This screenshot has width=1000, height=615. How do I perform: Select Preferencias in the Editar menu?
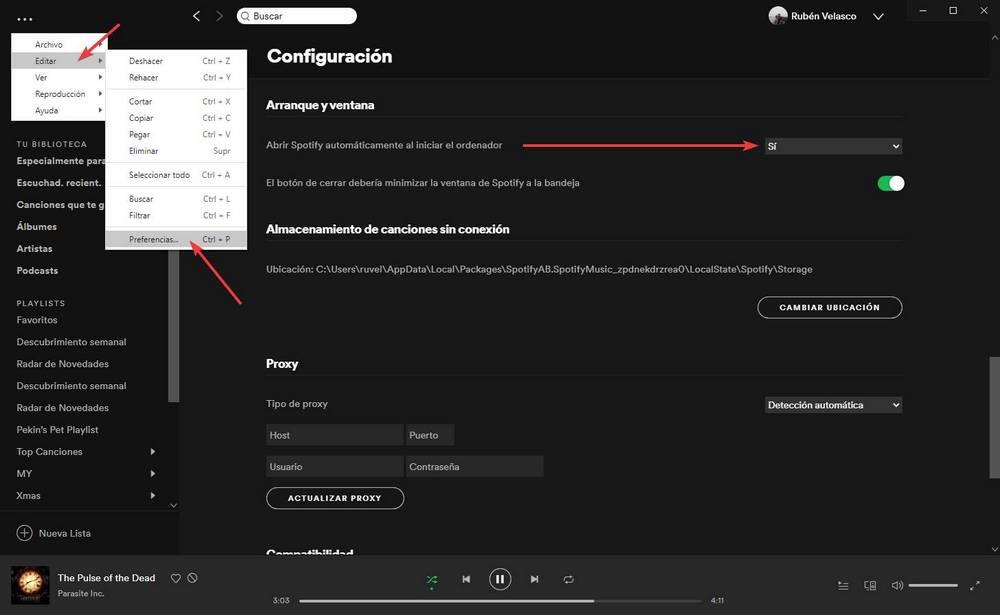point(155,239)
